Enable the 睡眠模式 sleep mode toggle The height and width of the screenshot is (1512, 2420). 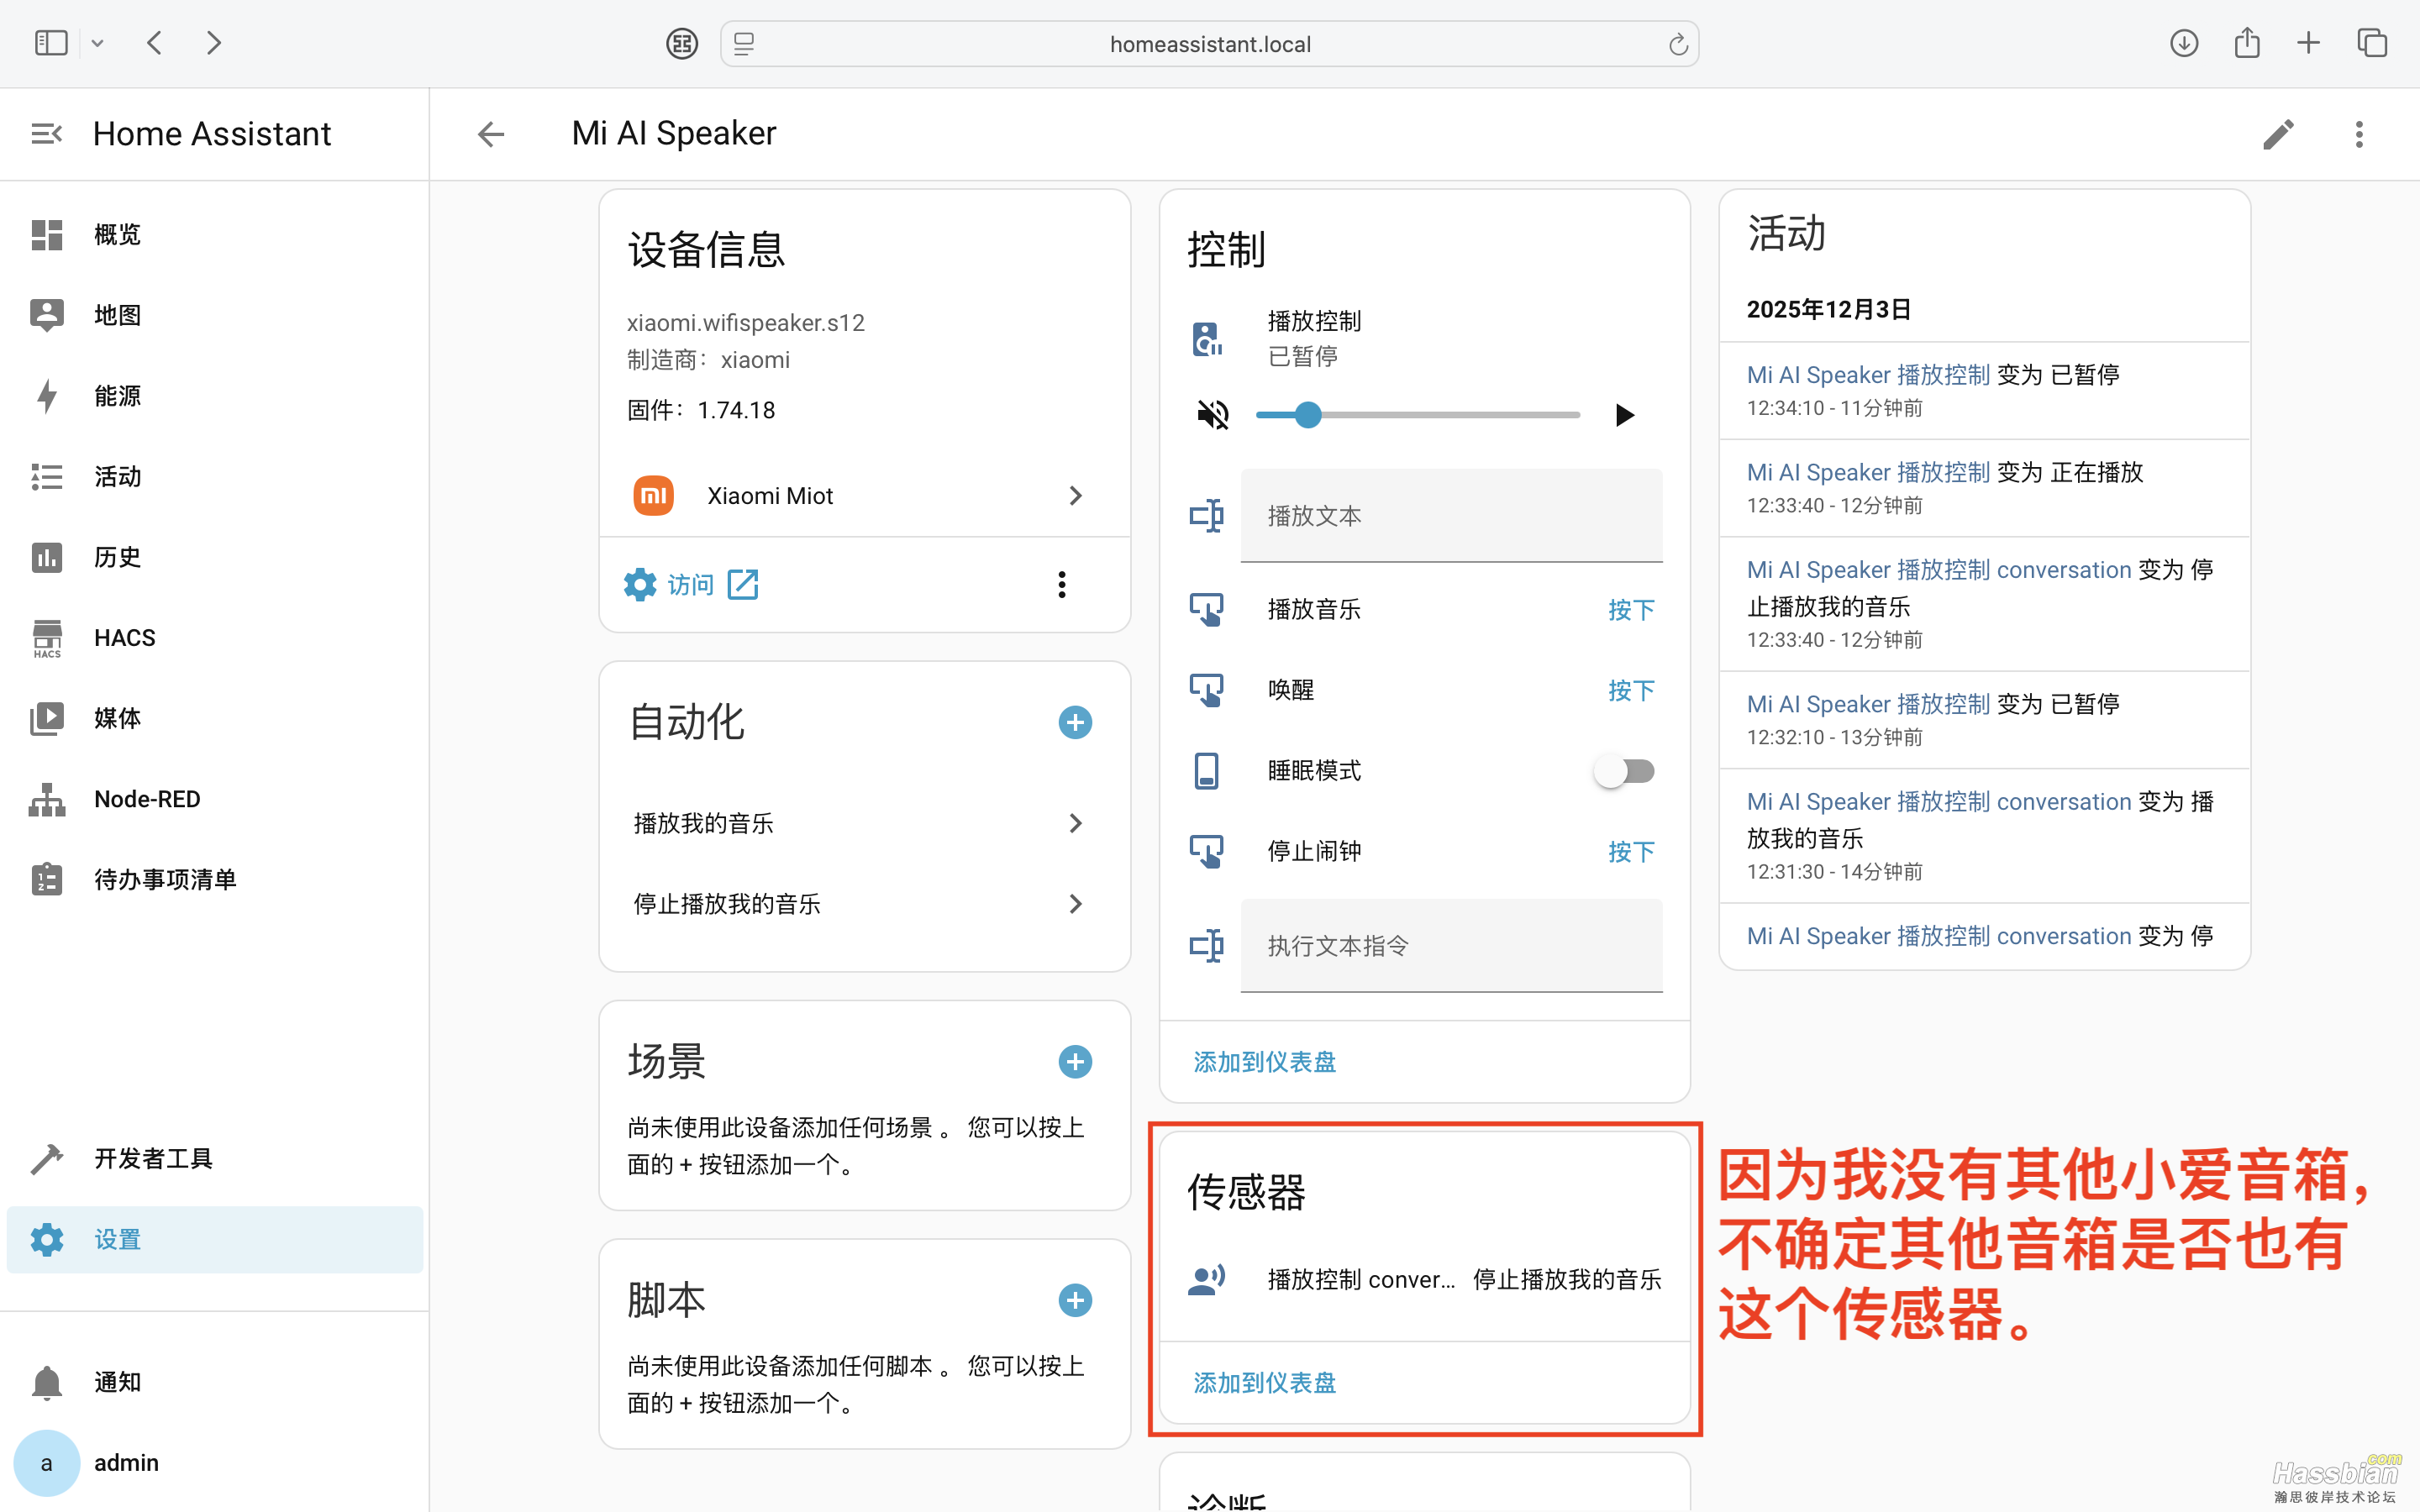tap(1623, 770)
